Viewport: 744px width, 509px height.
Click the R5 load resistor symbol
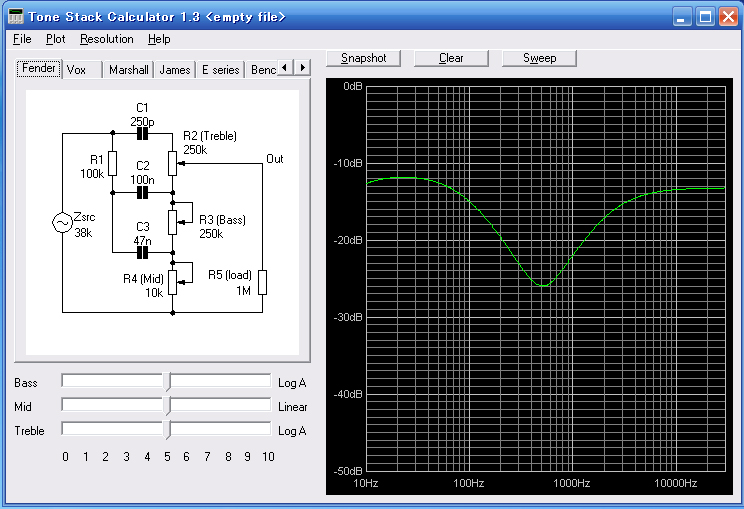tap(262, 281)
